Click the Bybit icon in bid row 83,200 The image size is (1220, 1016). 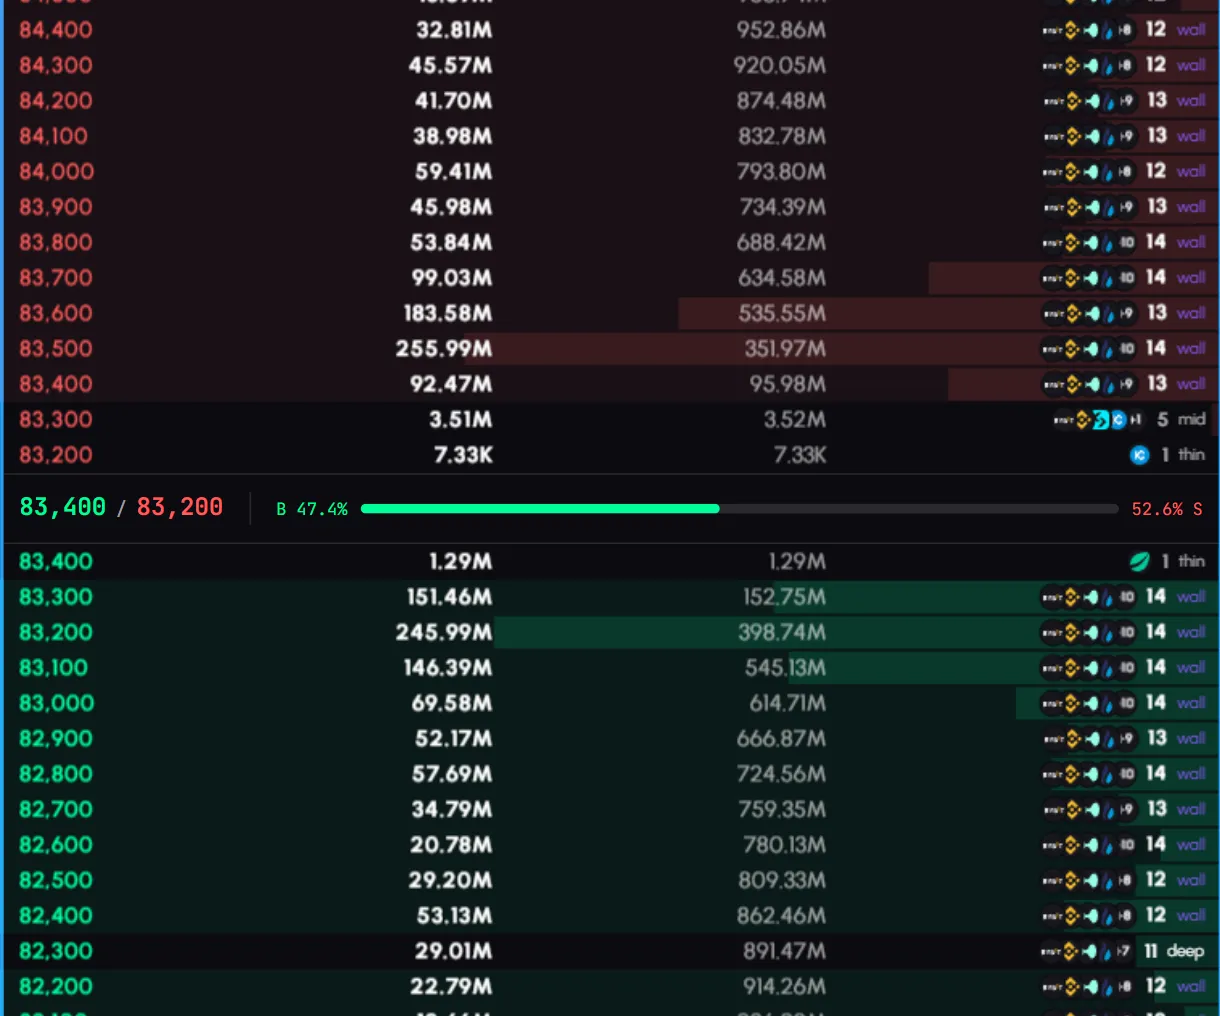pos(1053,632)
